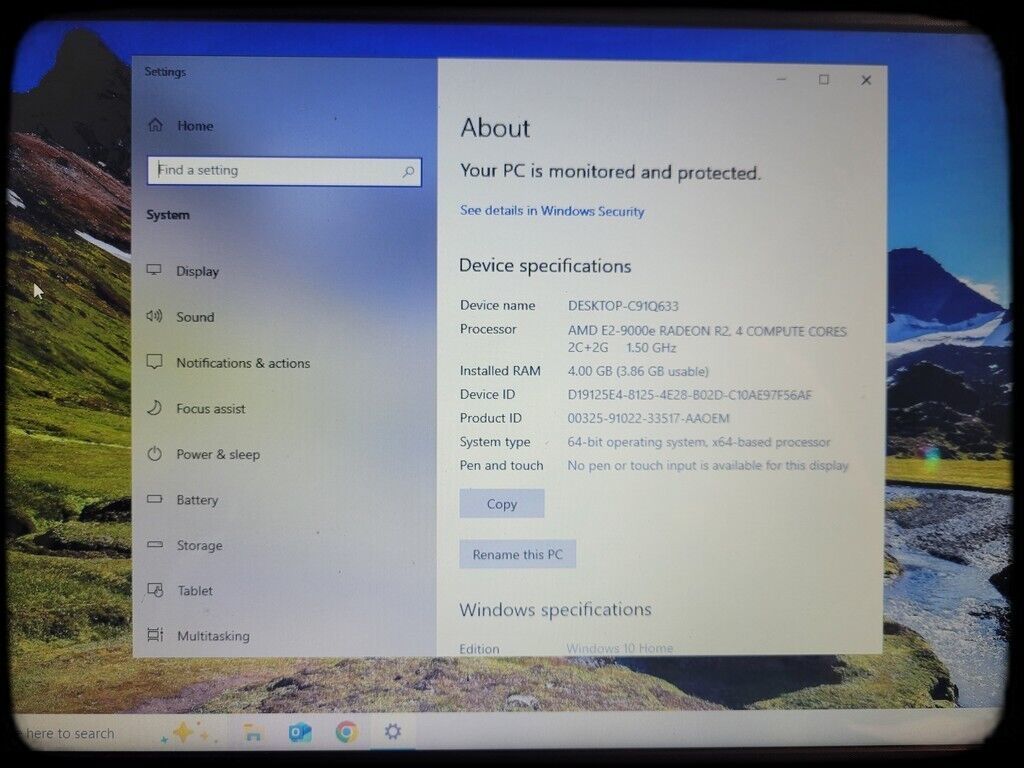
Task: Click the Windows 10 Home edition value
Action: 619,648
